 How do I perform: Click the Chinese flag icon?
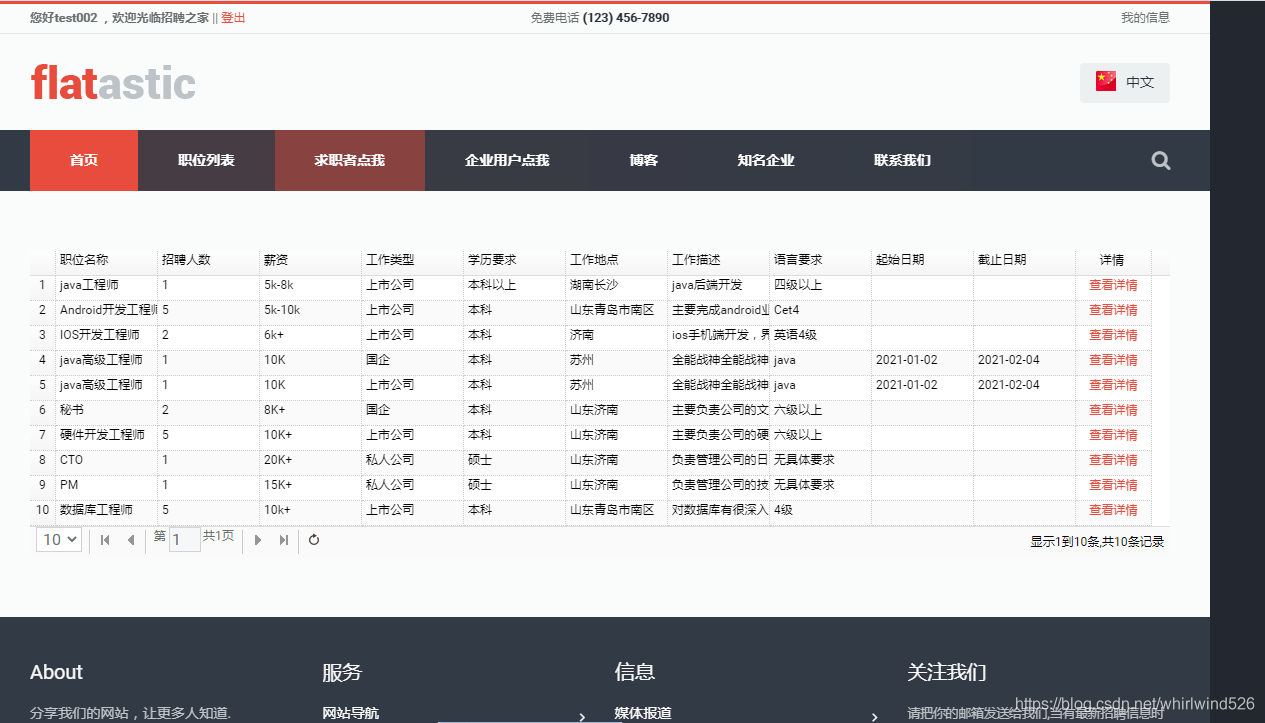pos(1105,82)
